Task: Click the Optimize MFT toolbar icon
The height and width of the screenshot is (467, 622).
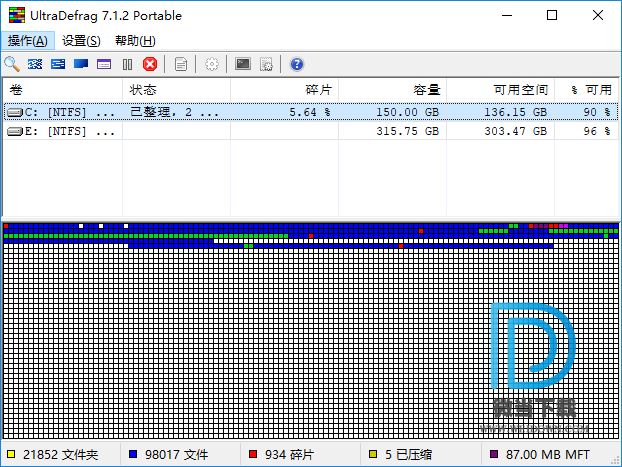Action: coord(104,64)
